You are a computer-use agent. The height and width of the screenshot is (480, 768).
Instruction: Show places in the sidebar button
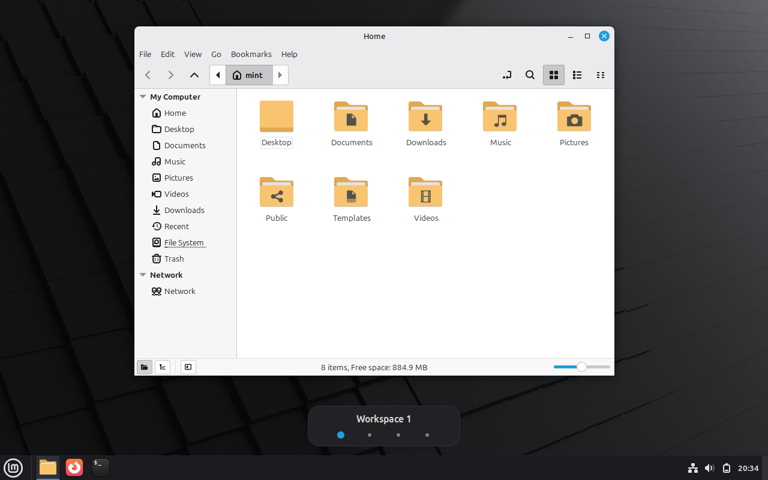(144, 367)
